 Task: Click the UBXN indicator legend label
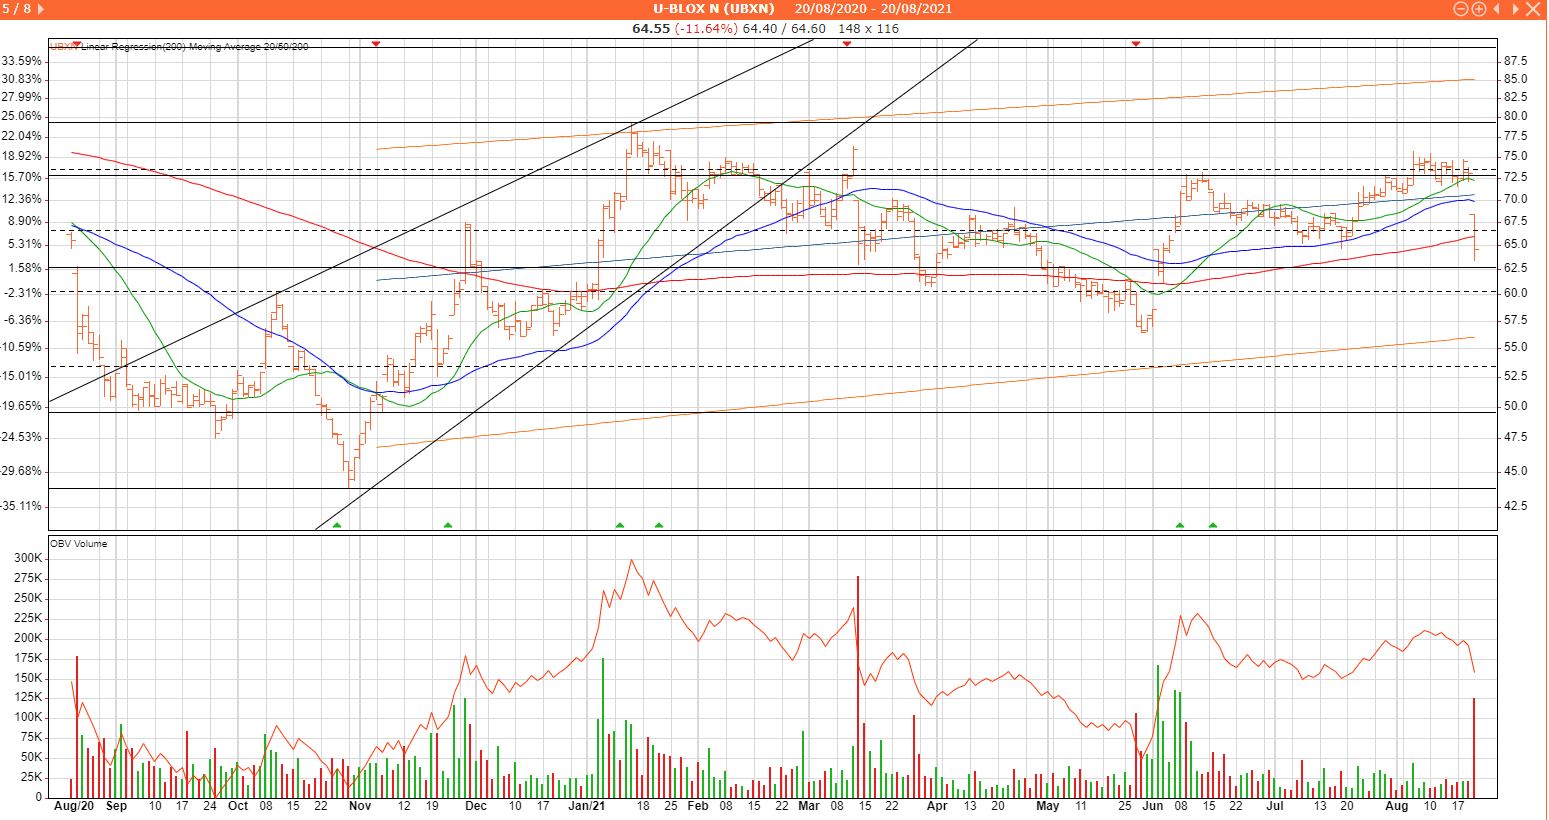(64, 46)
